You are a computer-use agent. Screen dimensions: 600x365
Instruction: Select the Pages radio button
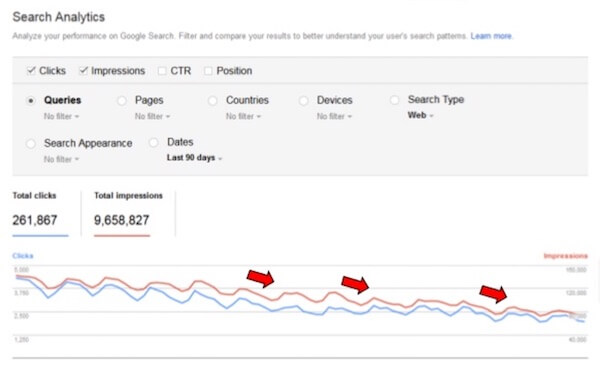click(122, 101)
